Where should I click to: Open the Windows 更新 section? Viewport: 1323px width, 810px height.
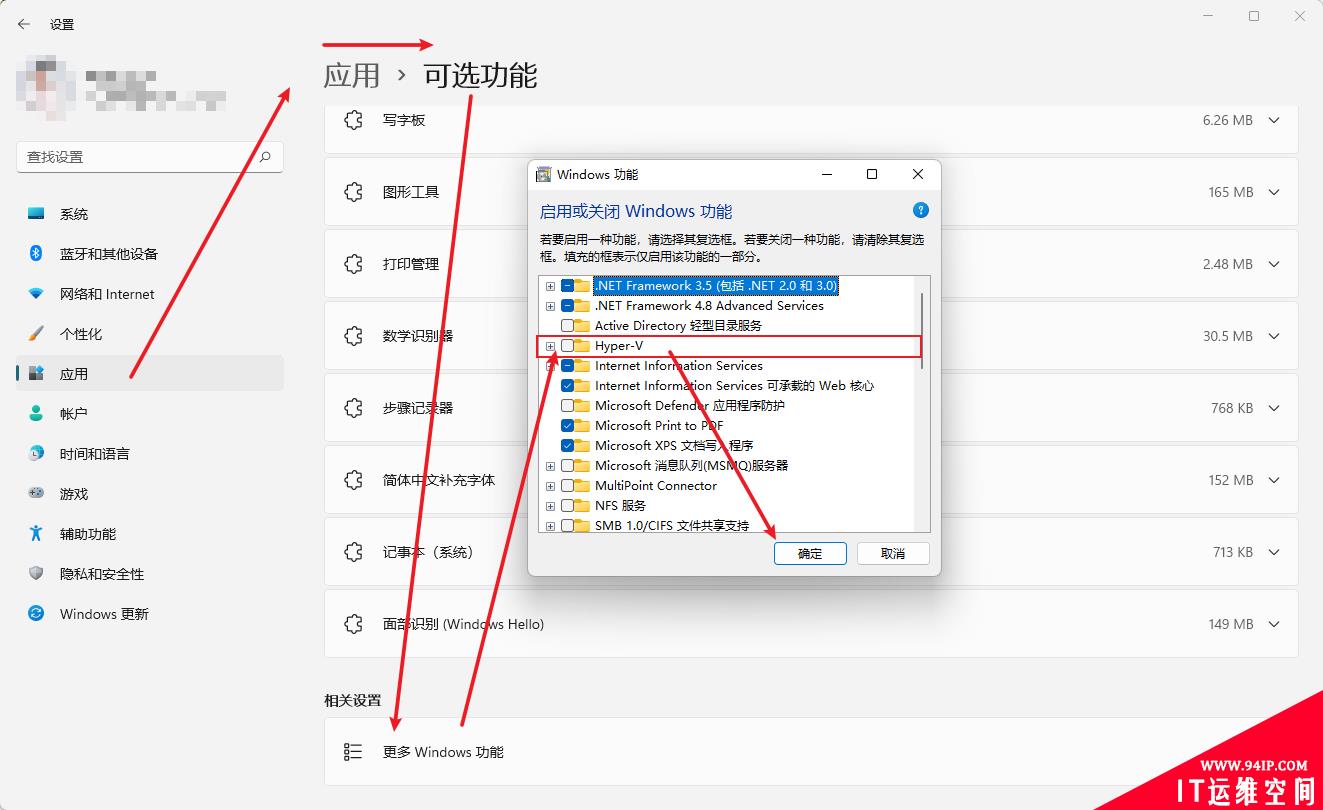pos(150,613)
